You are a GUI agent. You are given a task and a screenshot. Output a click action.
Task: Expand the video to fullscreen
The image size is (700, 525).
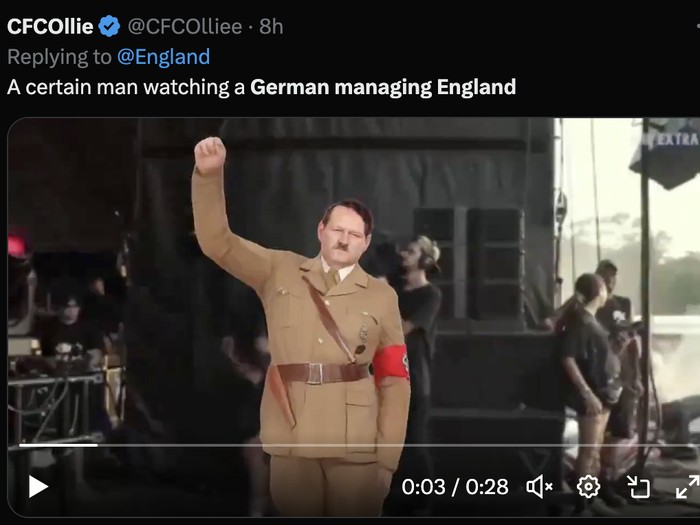688,487
